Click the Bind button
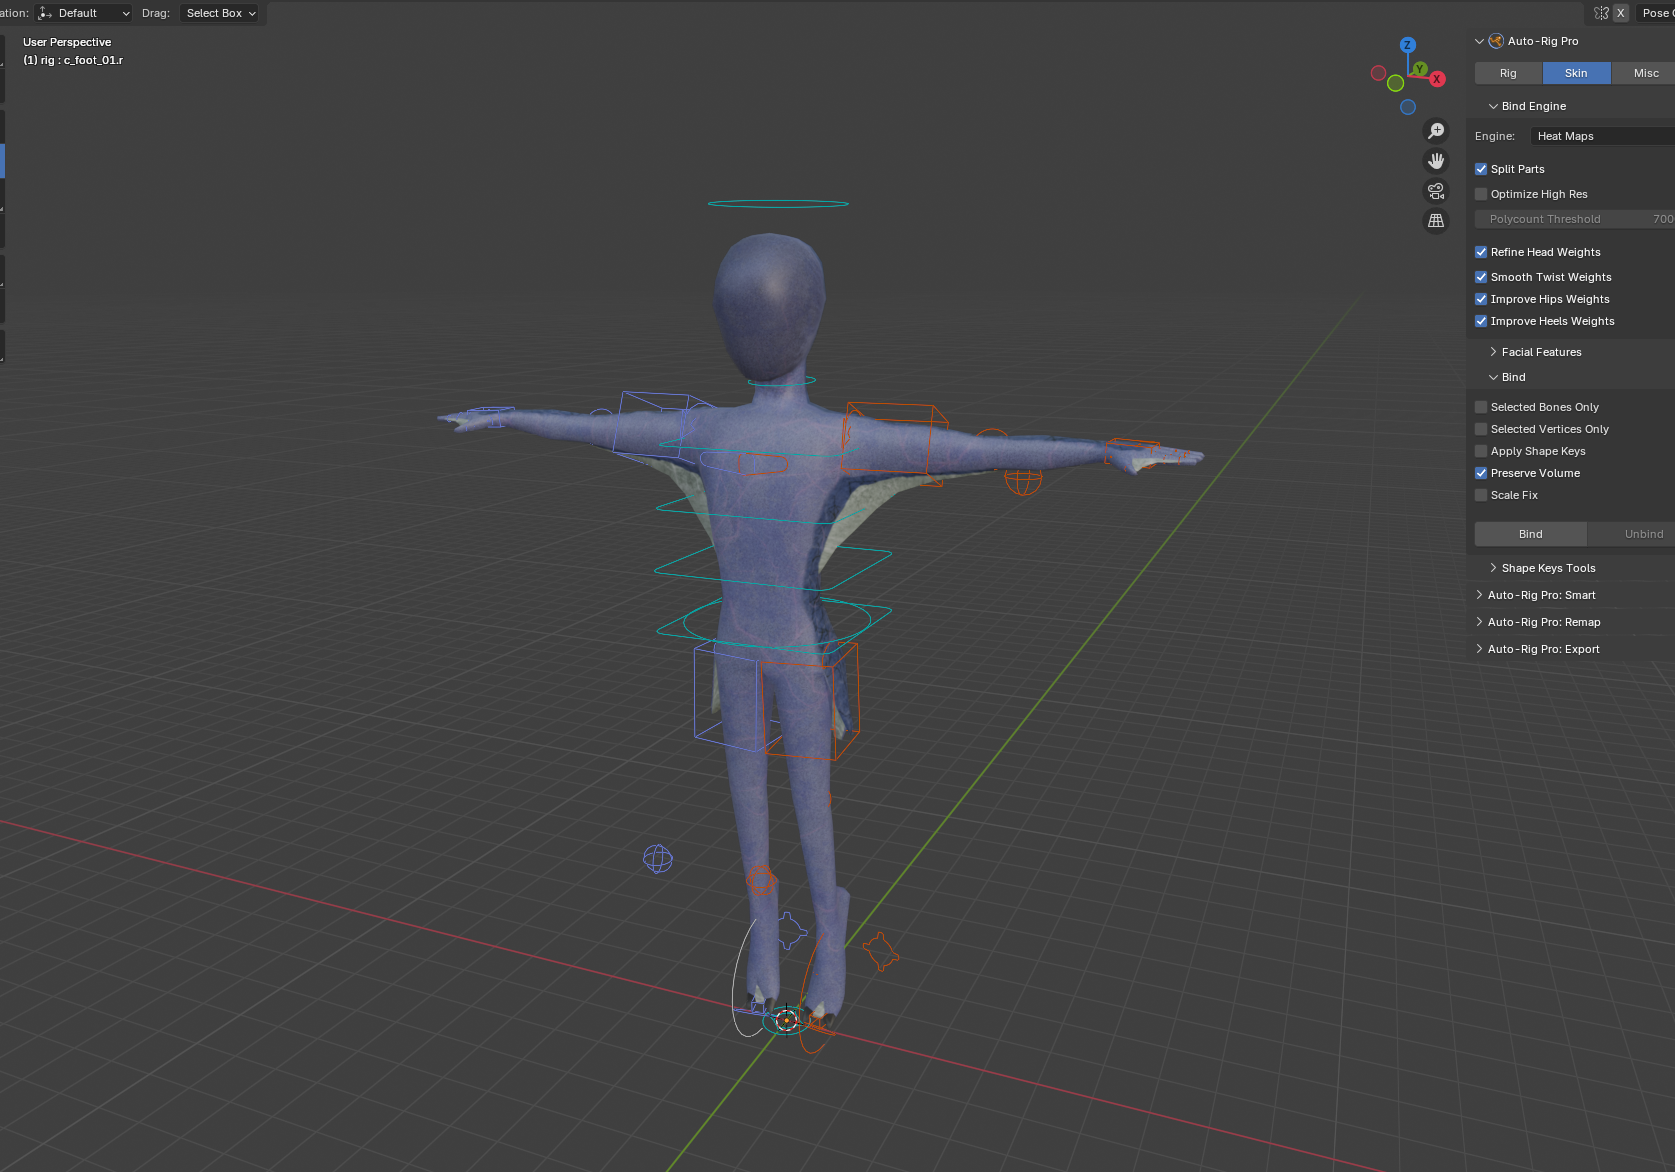The height and width of the screenshot is (1172, 1675). click(x=1530, y=534)
